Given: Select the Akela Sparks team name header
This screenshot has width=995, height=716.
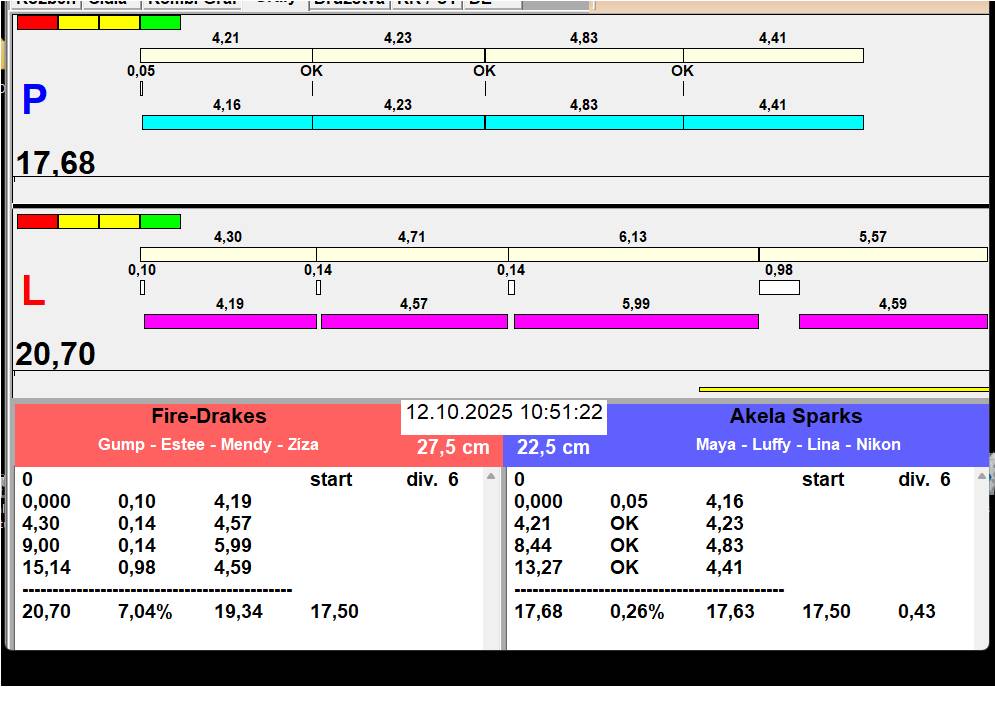Looking at the screenshot, I should pyautogui.click(x=795, y=416).
